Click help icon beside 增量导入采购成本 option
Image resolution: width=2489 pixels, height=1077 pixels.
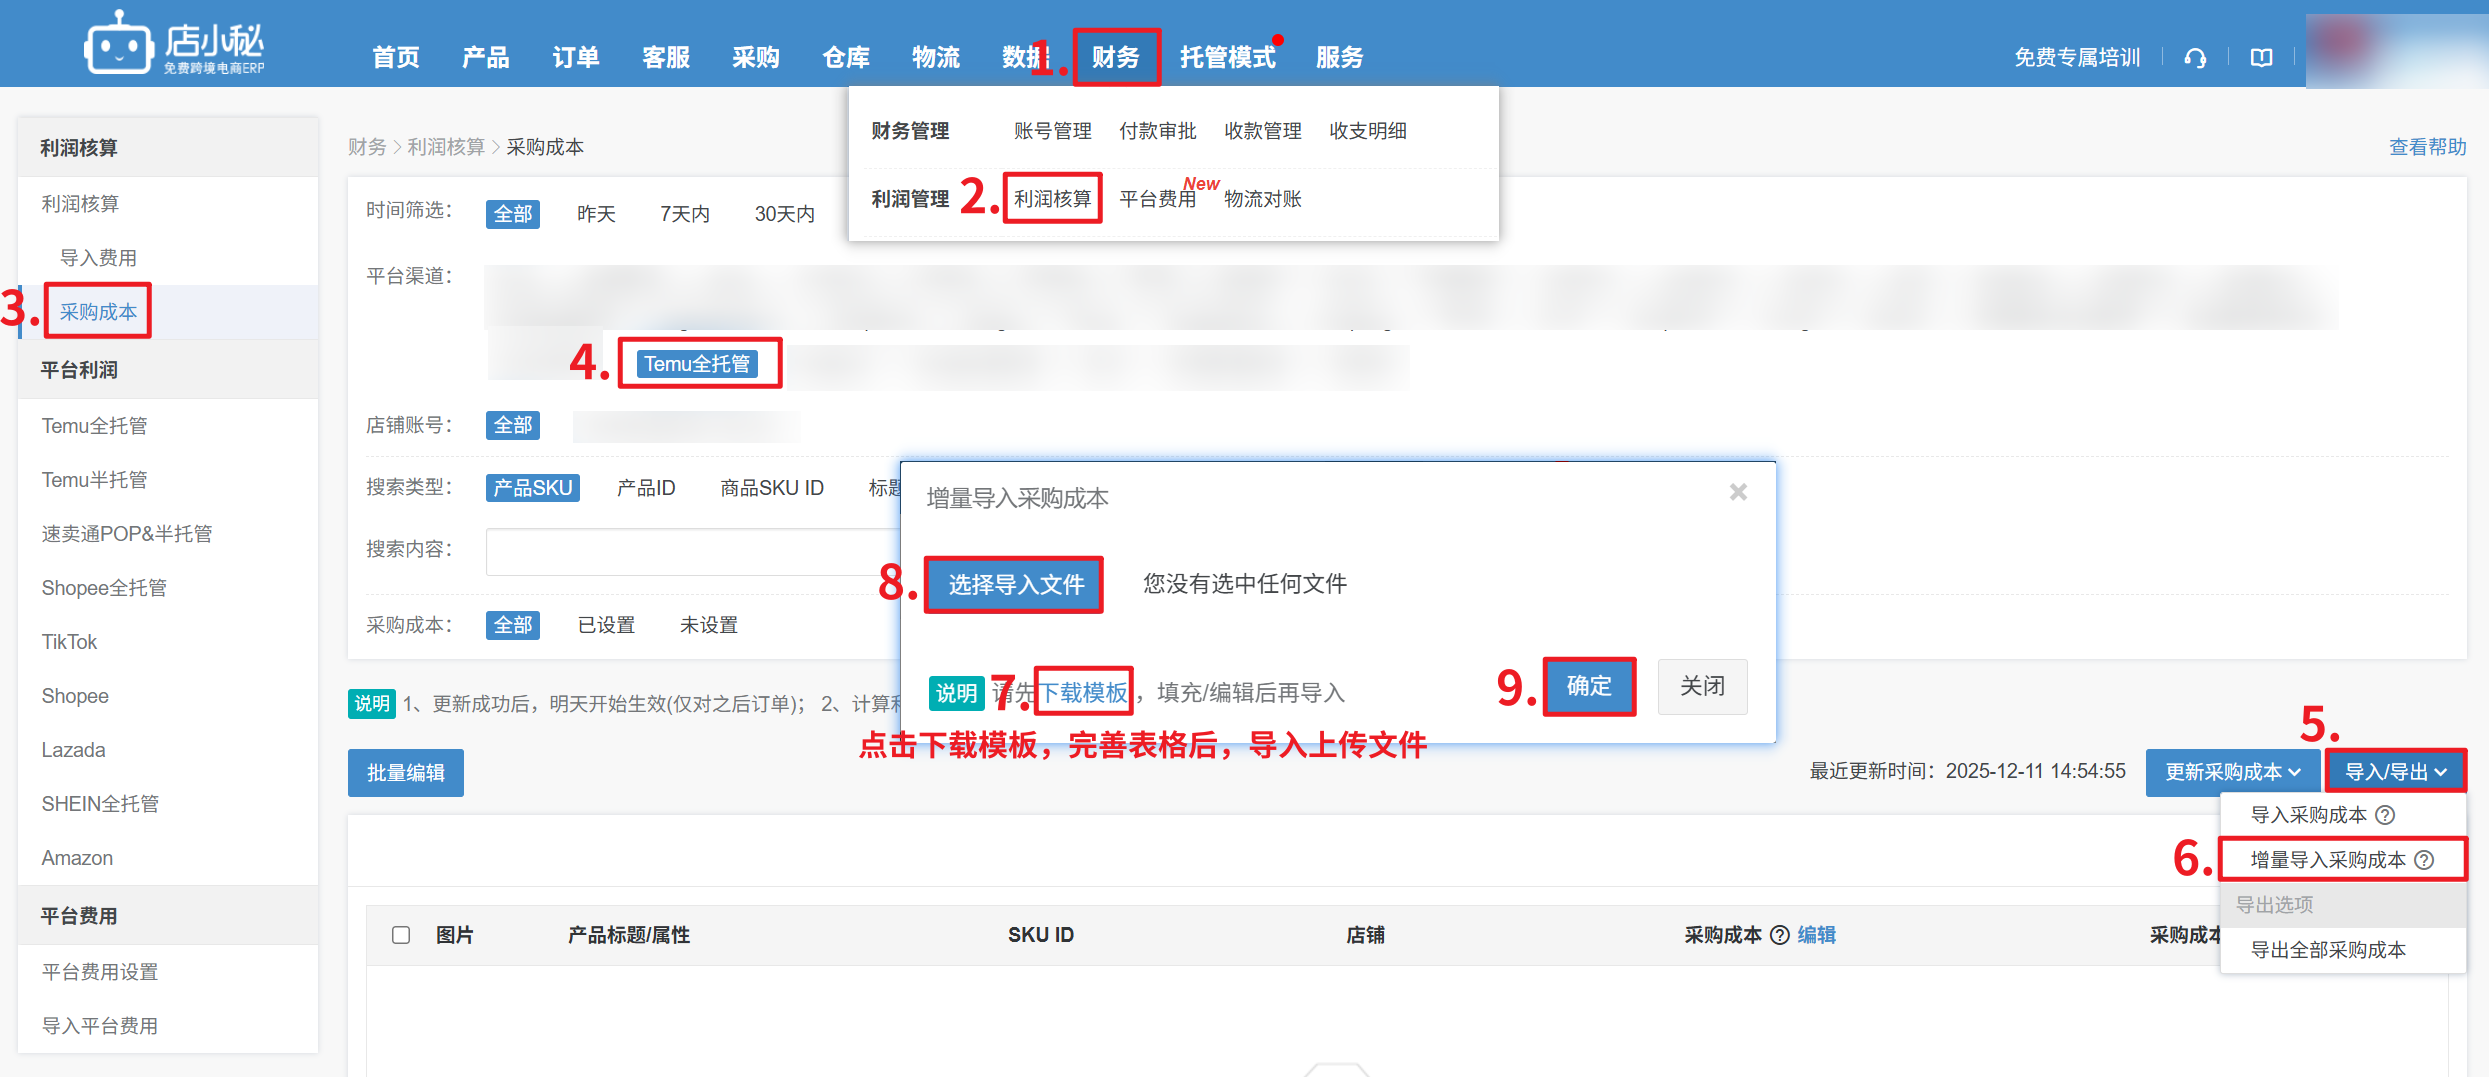coord(2424,860)
